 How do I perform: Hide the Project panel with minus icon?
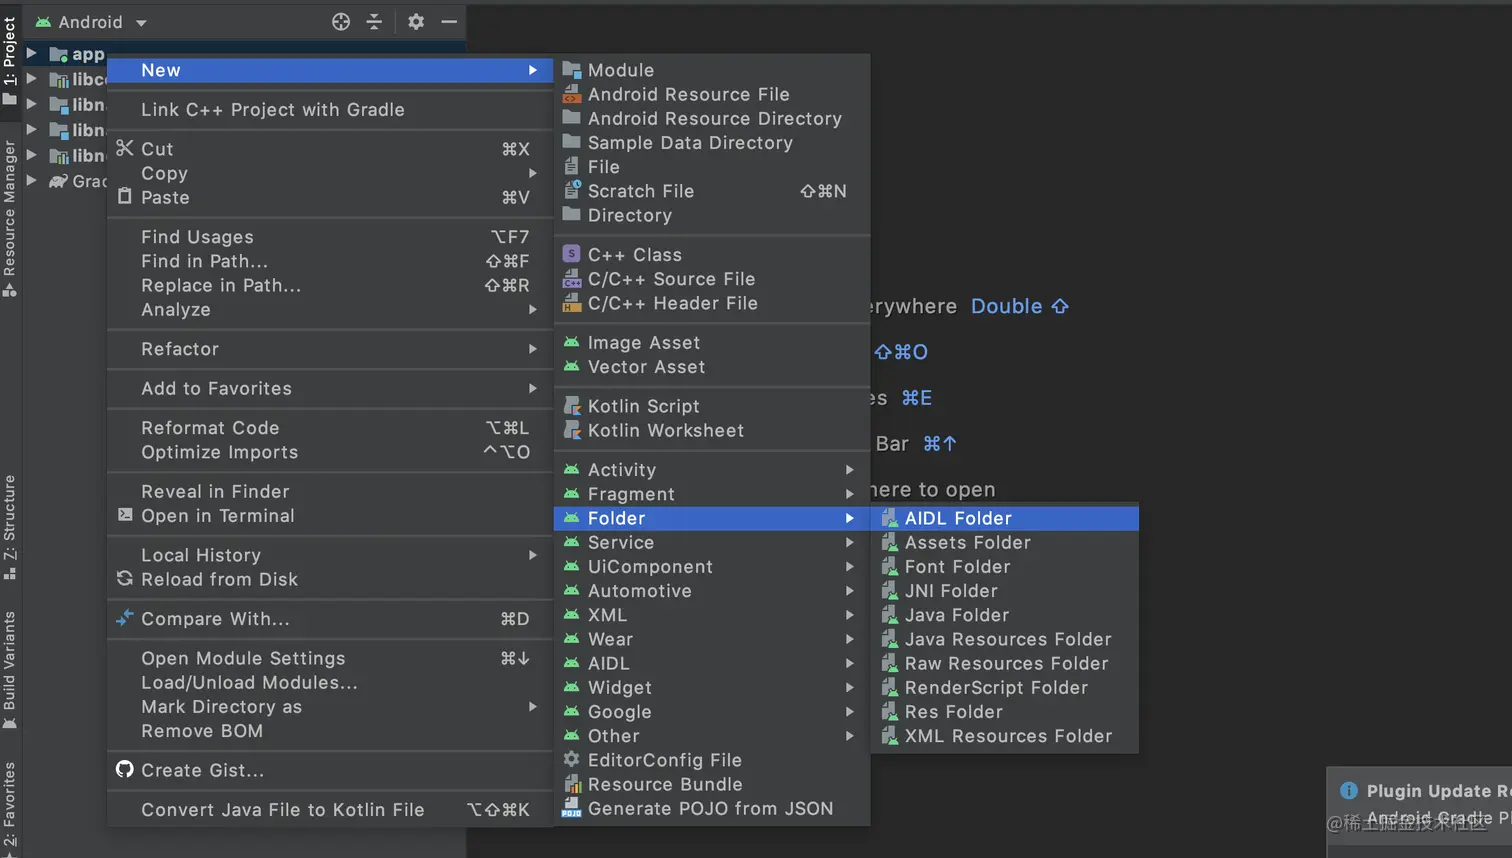pyautogui.click(x=449, y=22)
